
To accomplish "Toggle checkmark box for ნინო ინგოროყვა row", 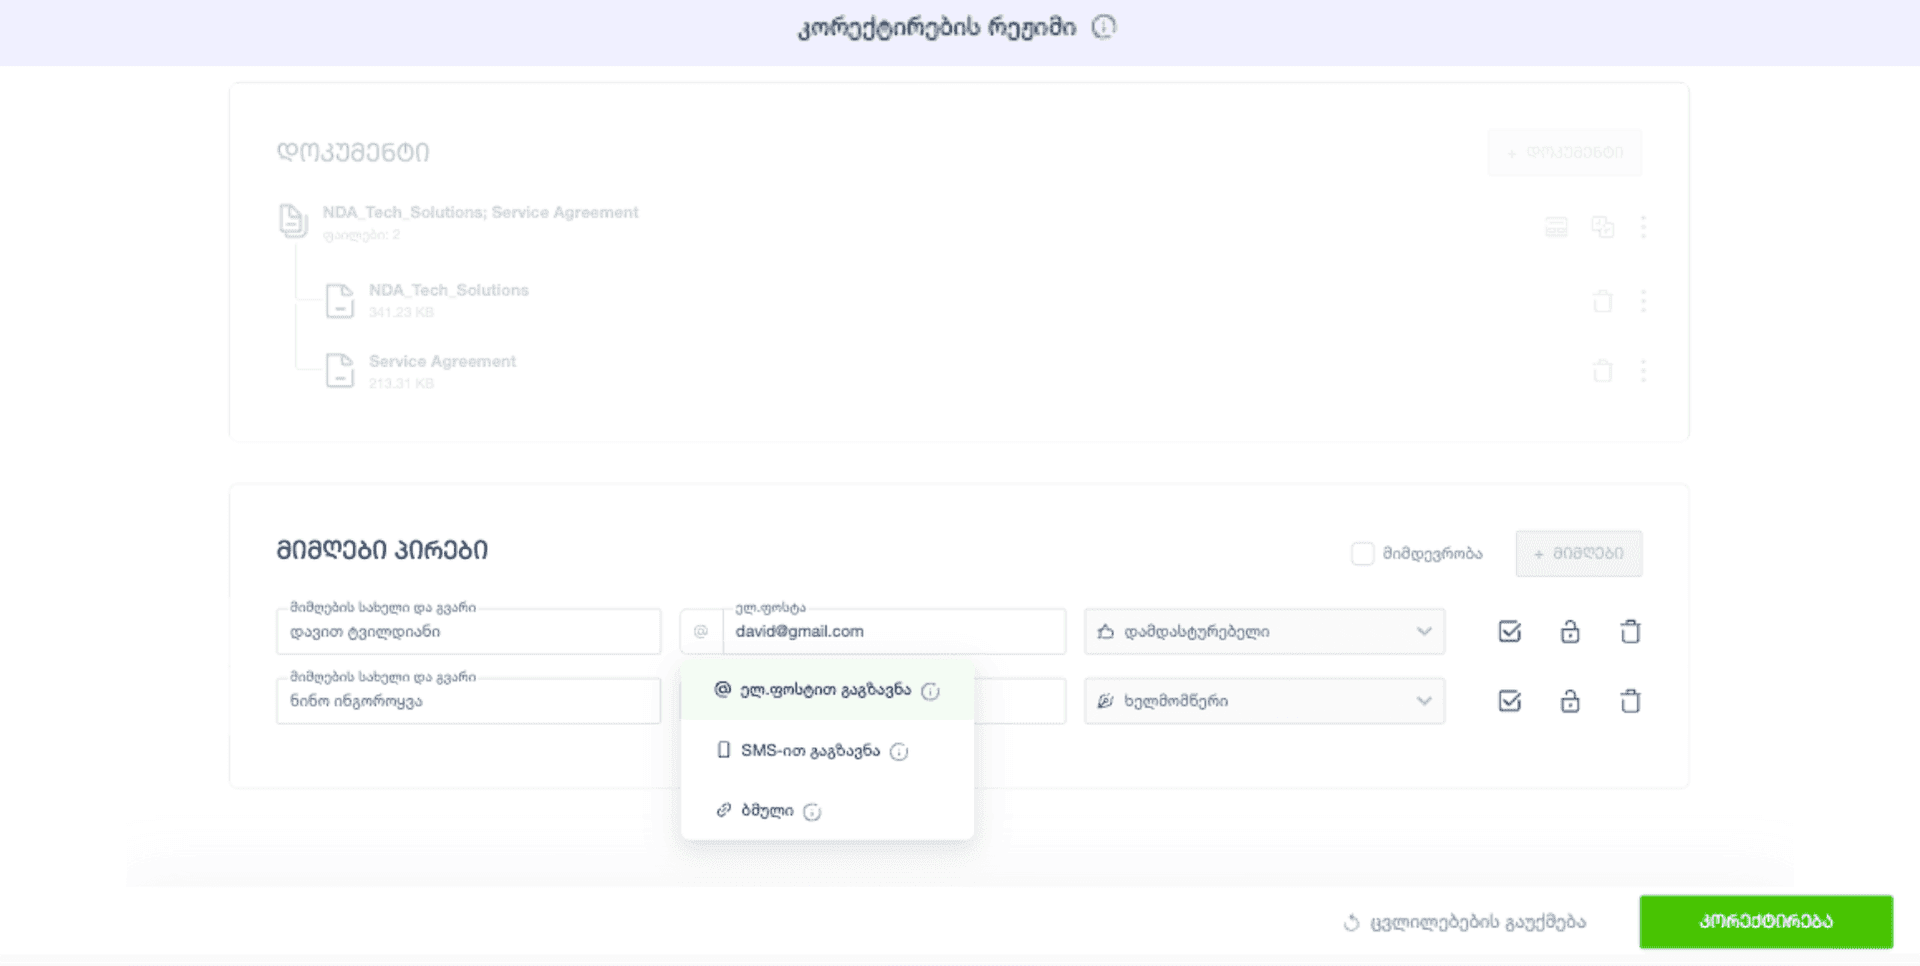I will click(1510, 701).
